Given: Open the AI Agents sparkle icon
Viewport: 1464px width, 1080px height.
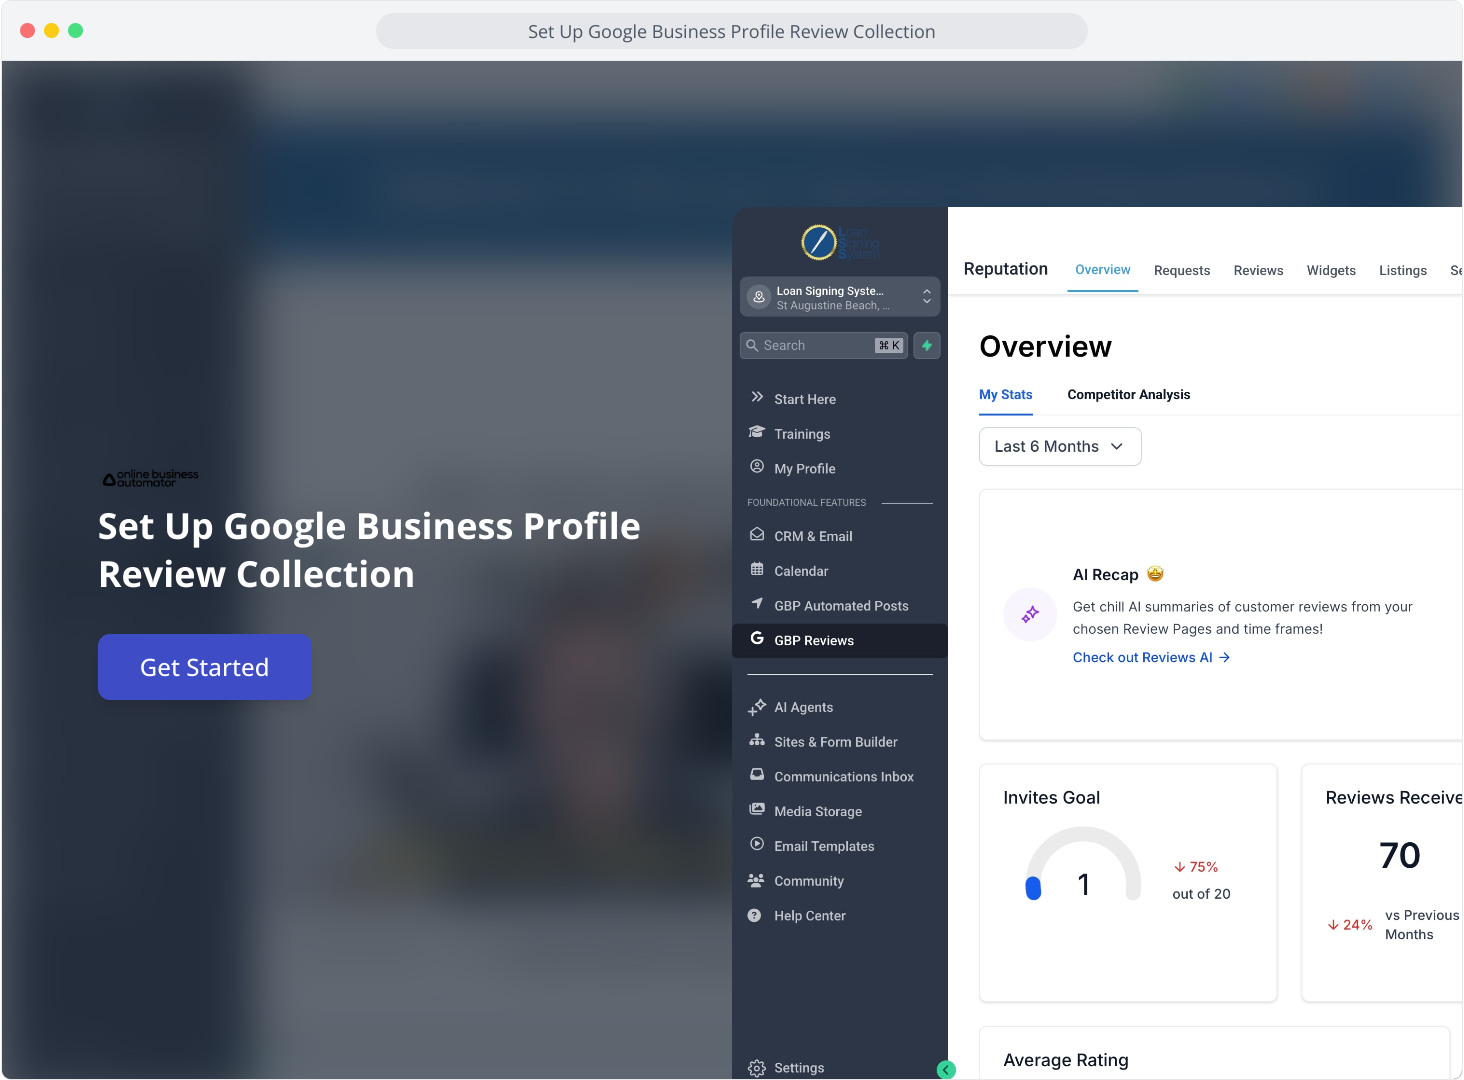Looking at the screenshot, I should (x=757, y=707).
